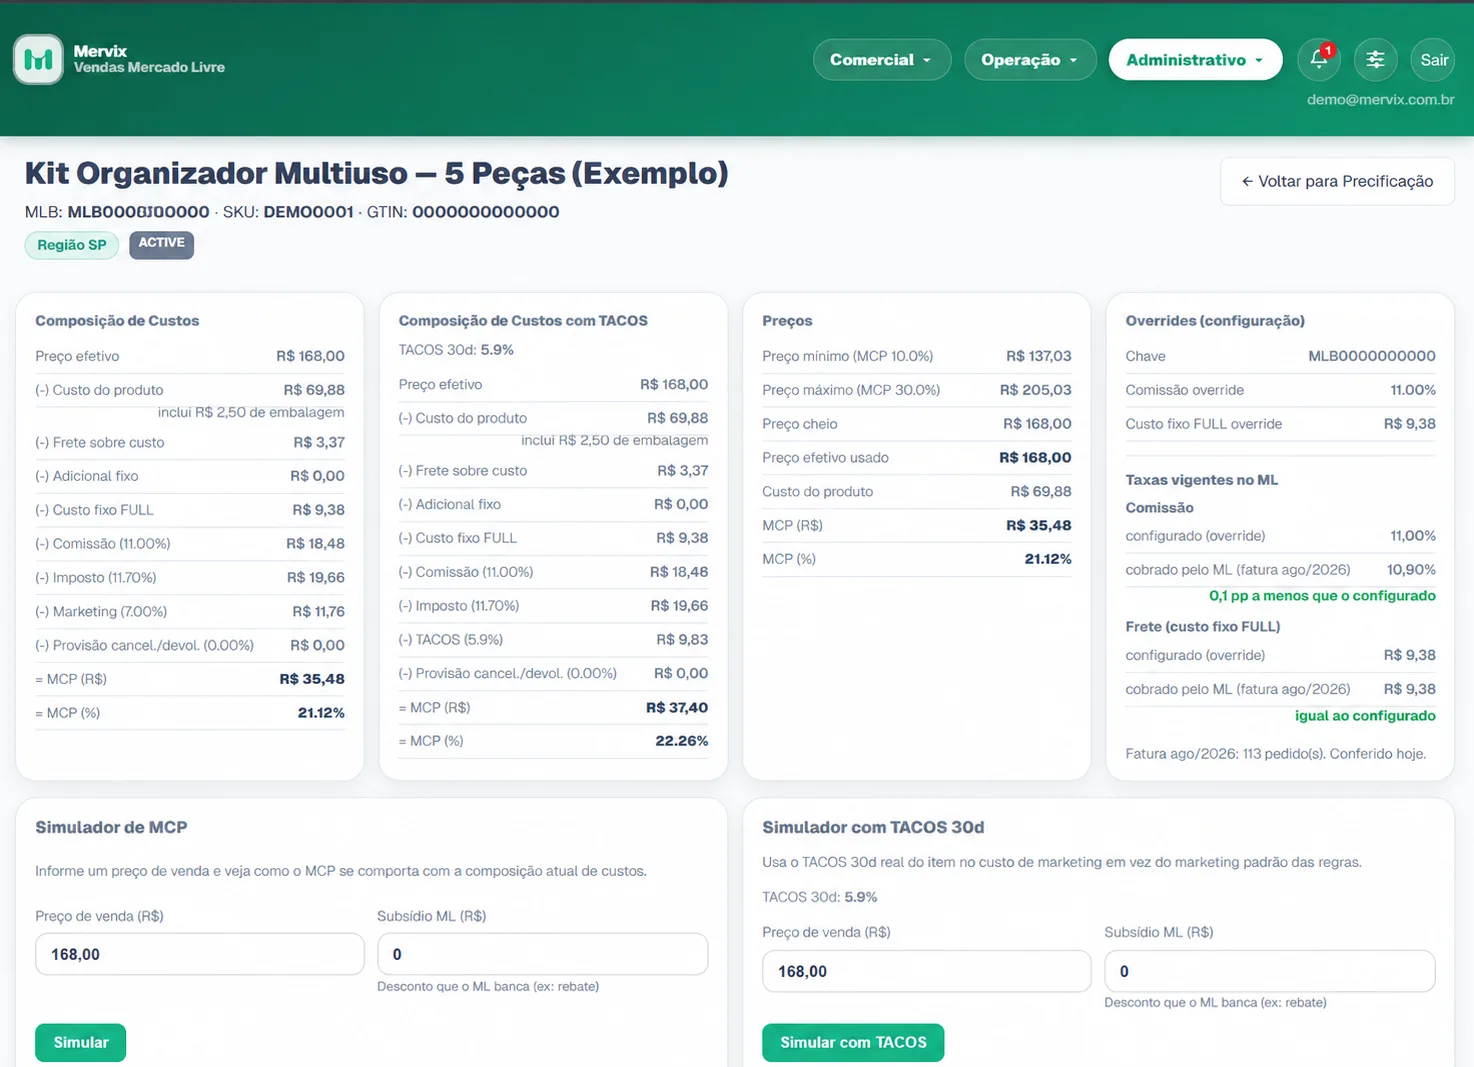Click Marketing (7.00%) value R$ 11,76
The width and height of the screenshot is (1474, 1067).
(318, 611)
